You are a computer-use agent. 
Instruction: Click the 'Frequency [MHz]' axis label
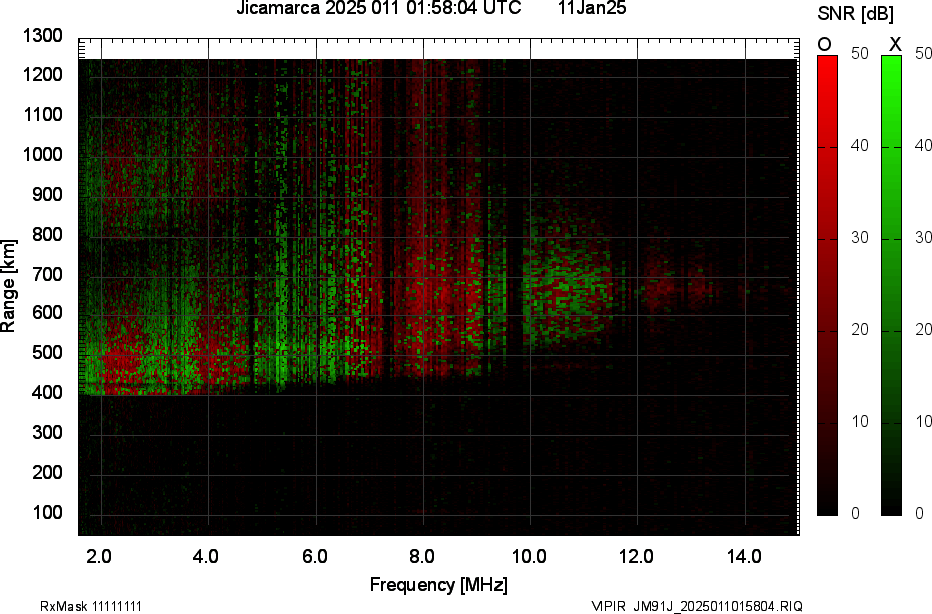[438, 585]
